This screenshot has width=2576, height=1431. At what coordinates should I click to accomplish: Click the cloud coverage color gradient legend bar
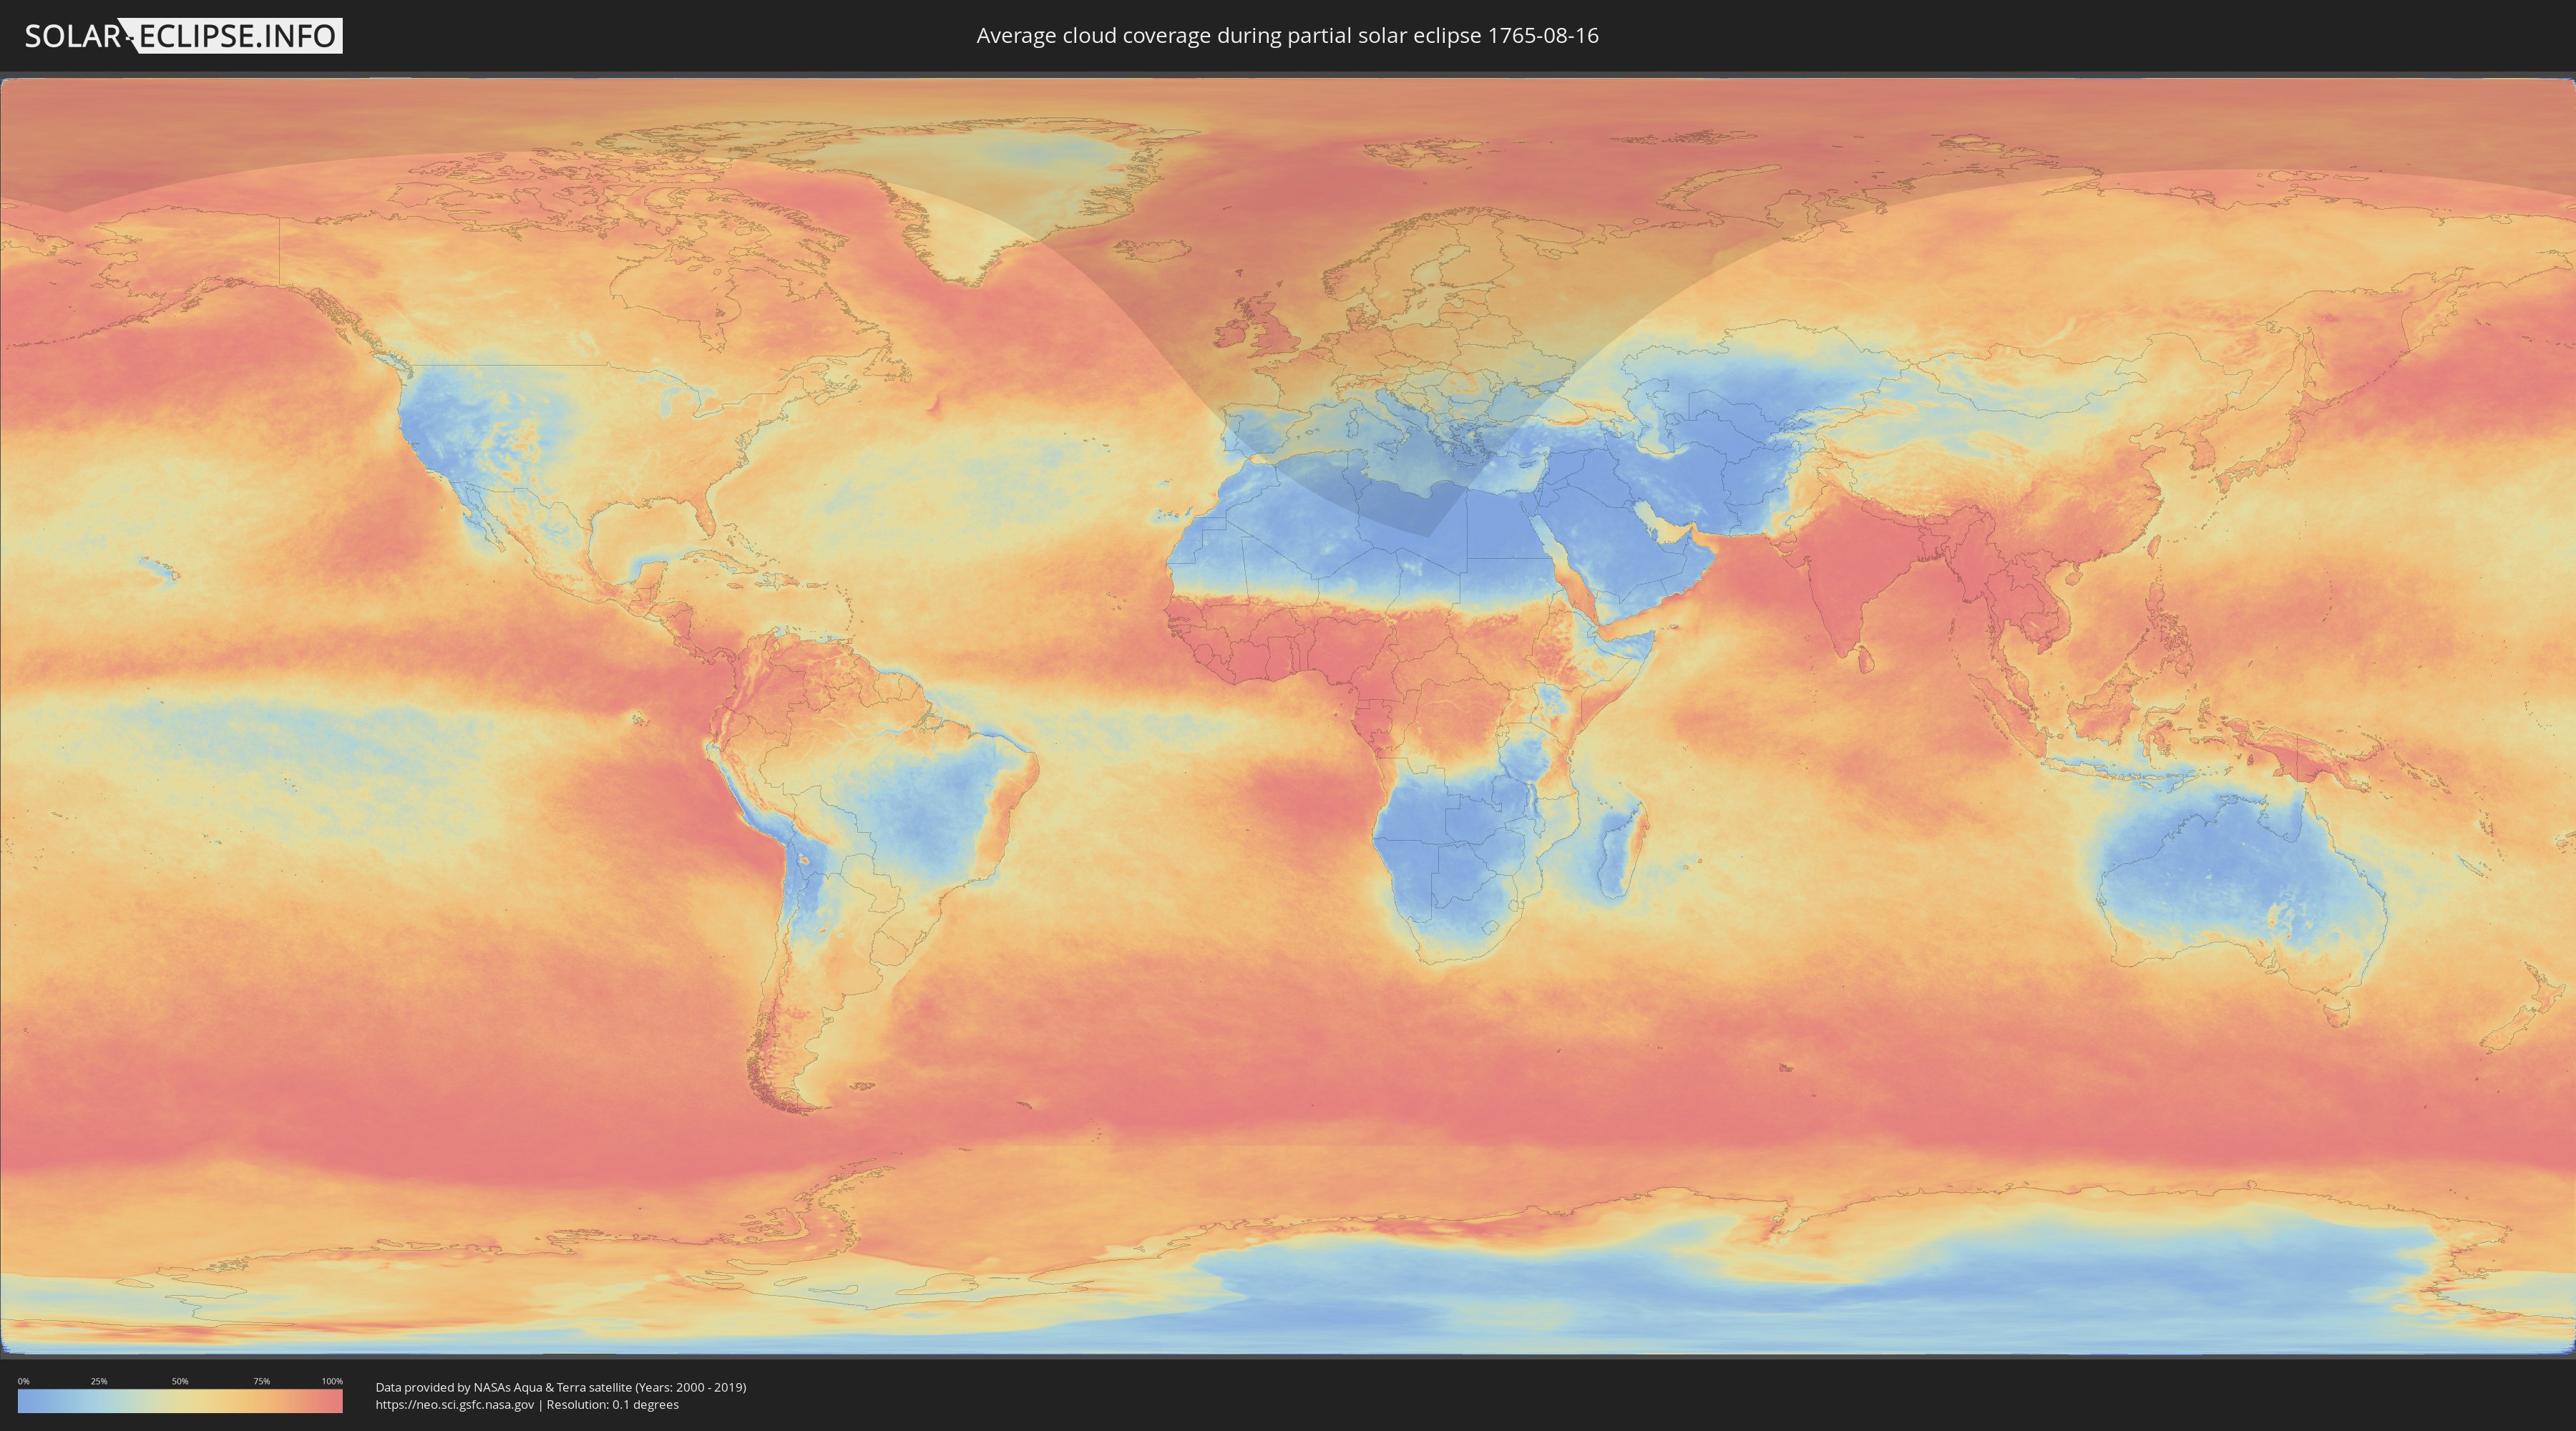[180, 1401]
